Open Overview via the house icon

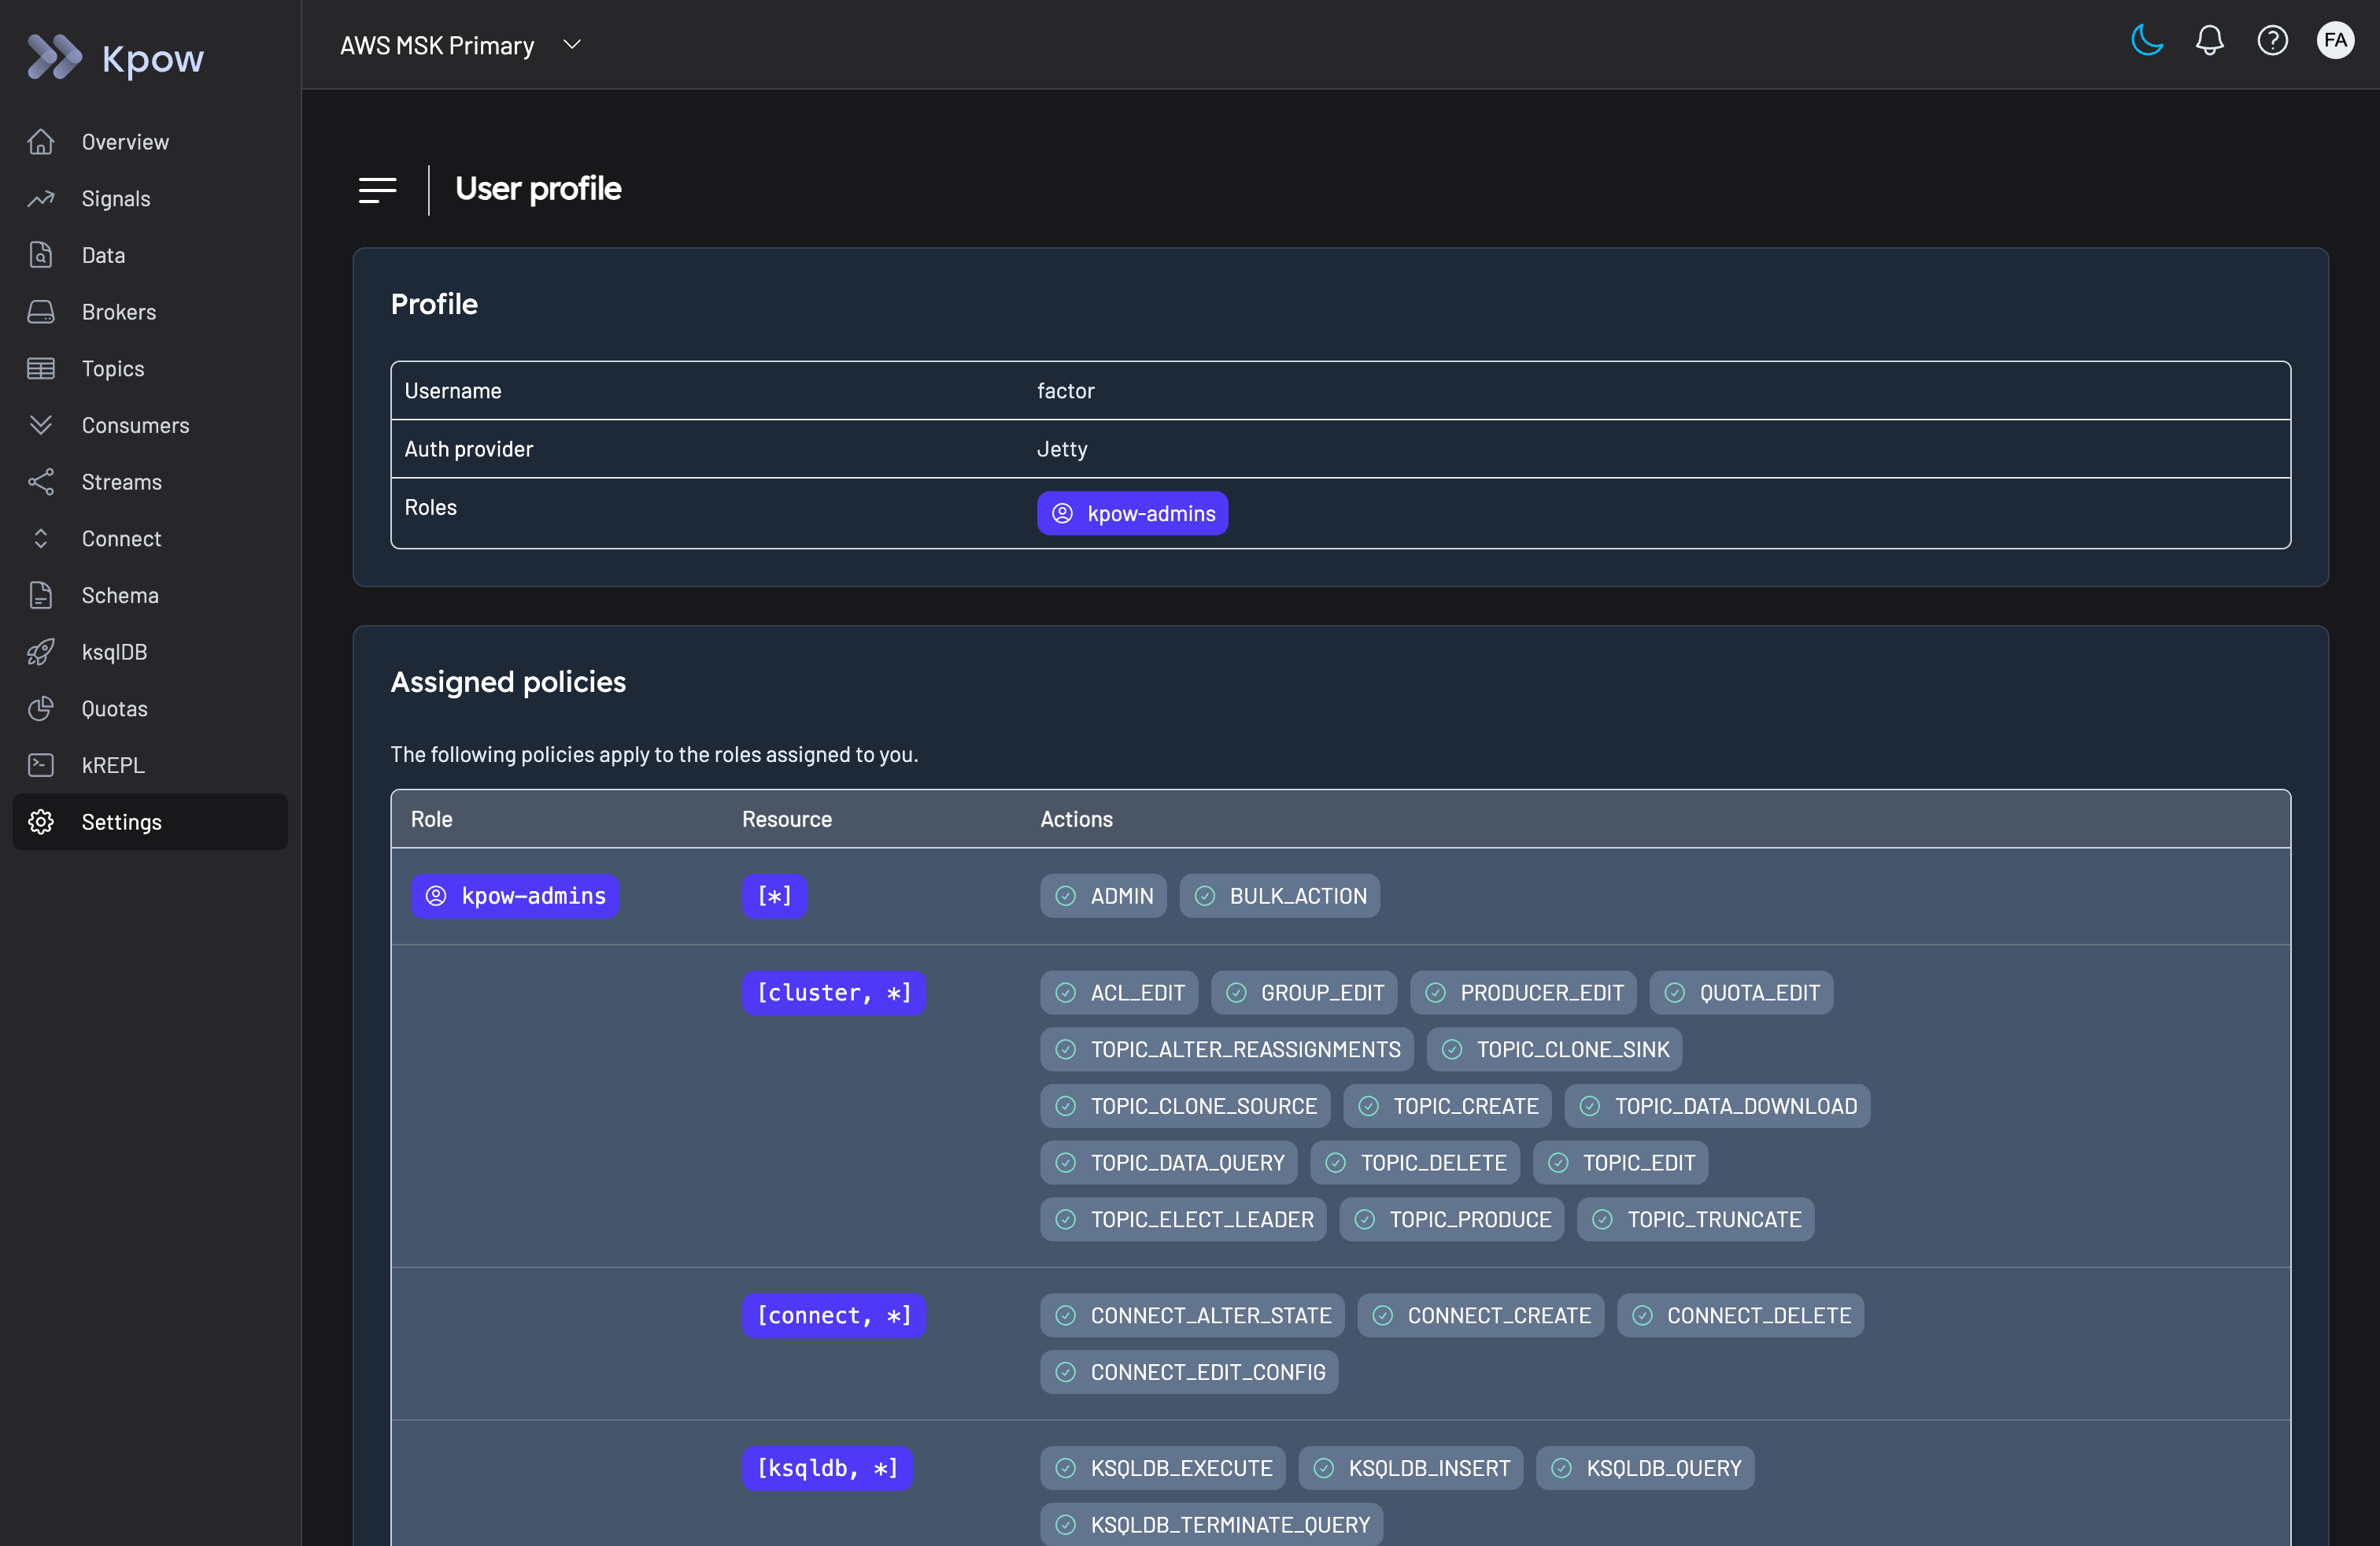coord(41,142)
